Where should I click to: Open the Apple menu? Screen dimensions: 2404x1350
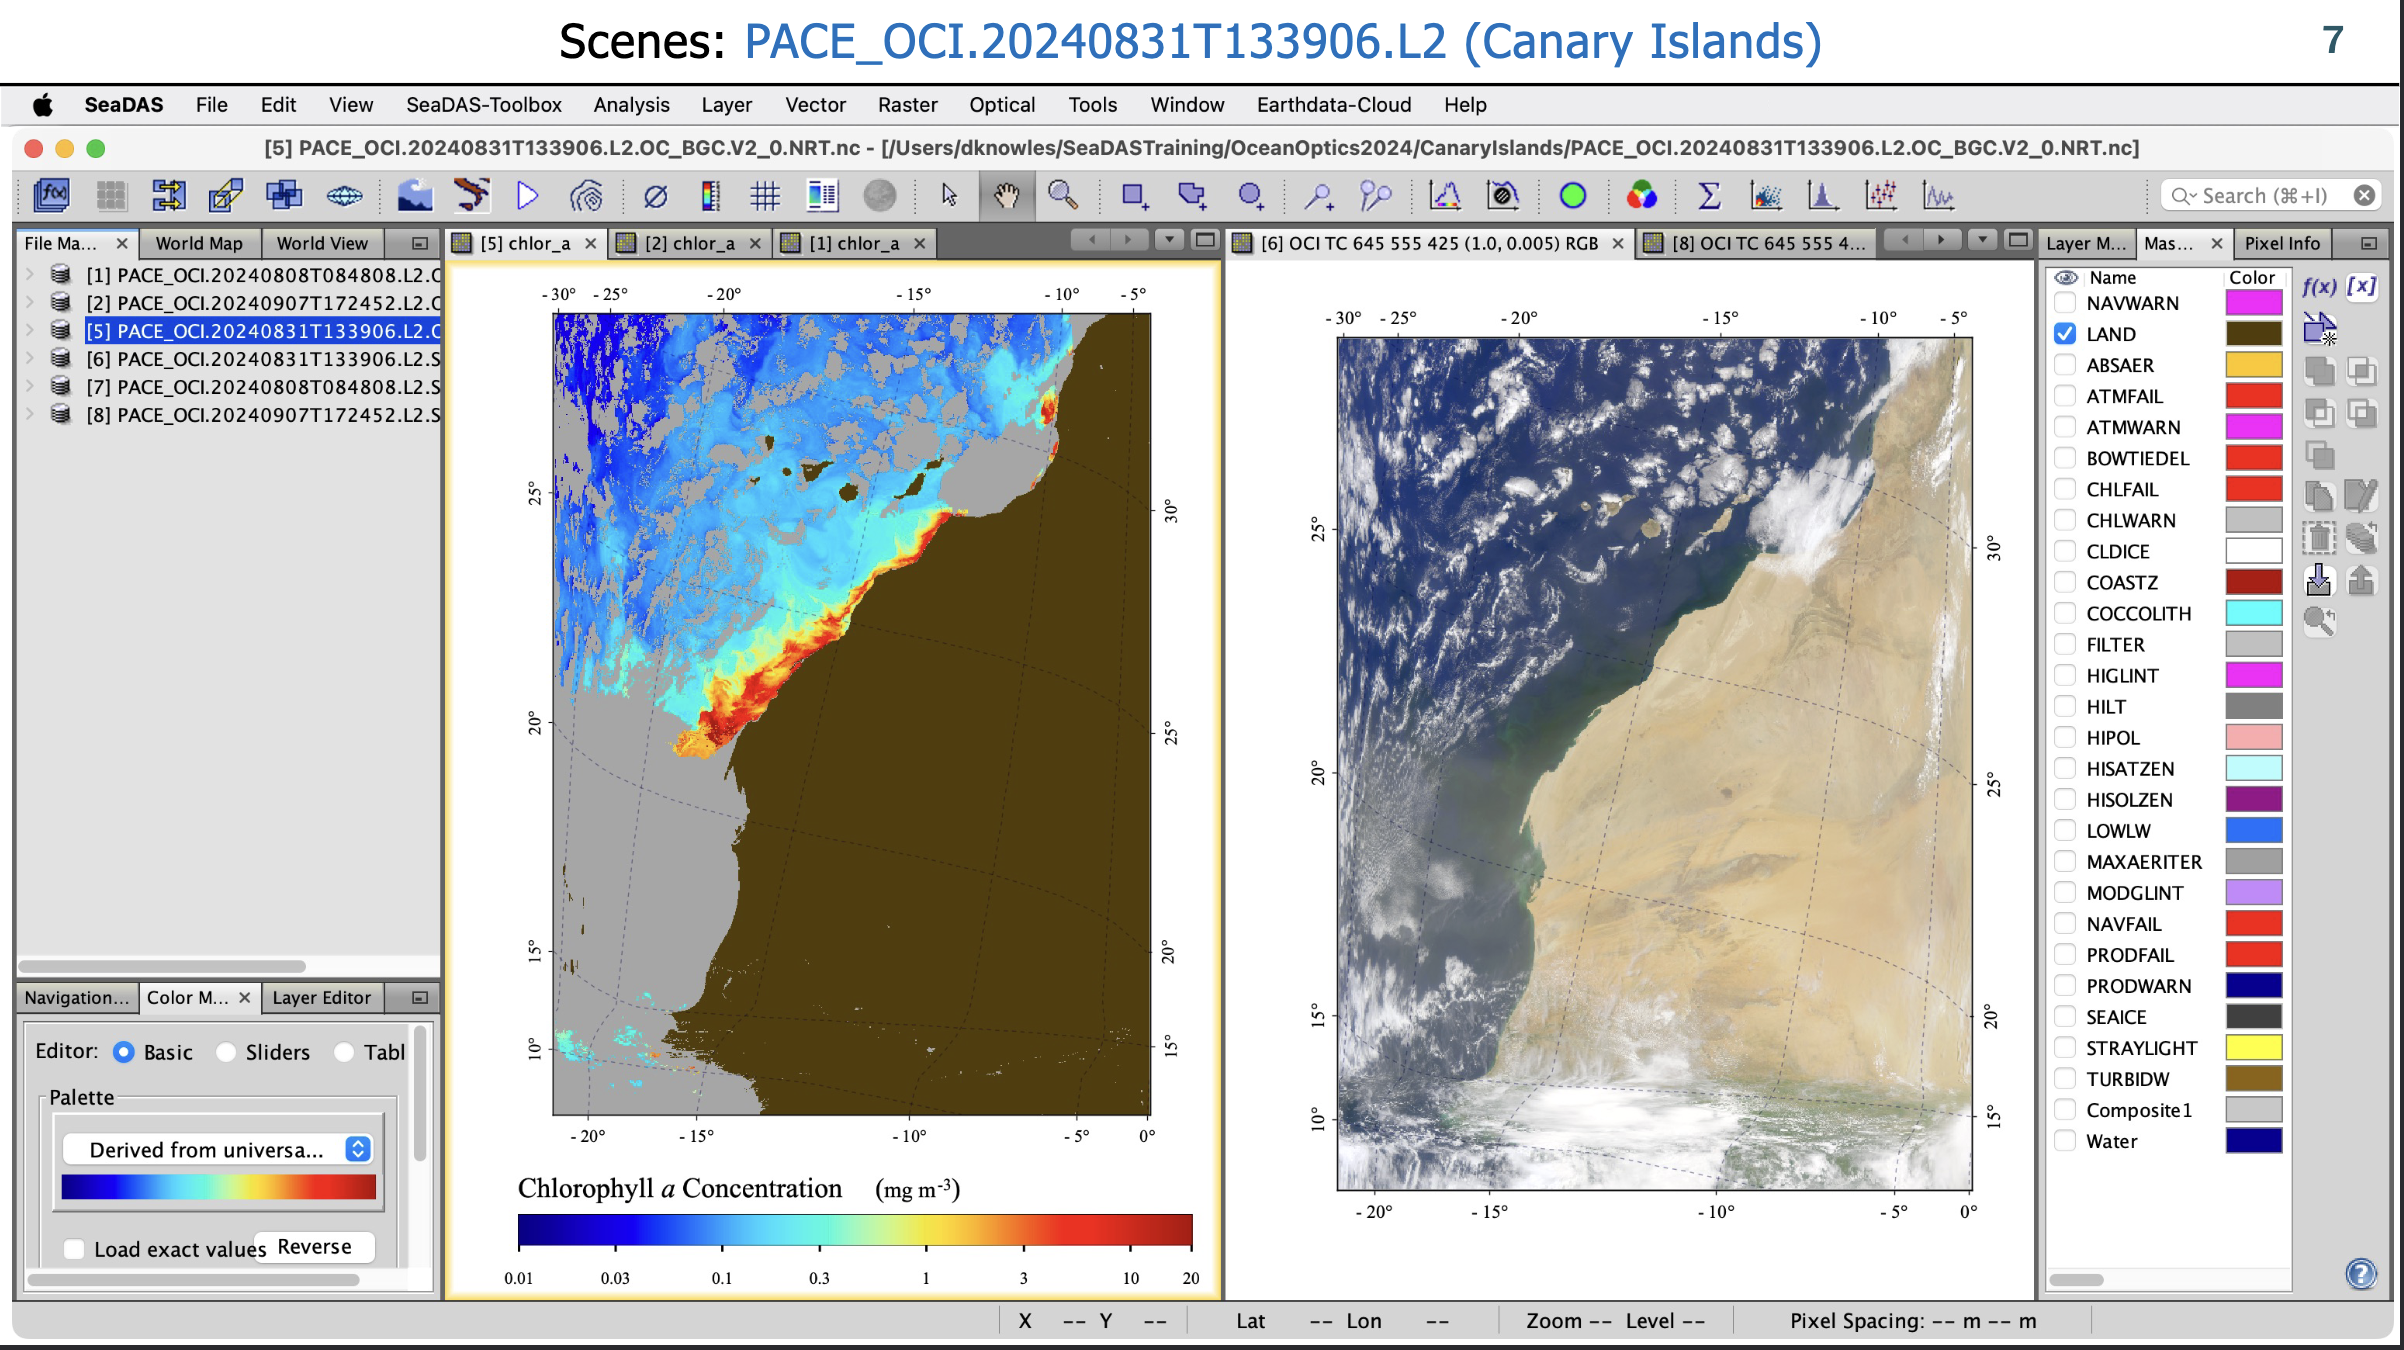tap(42, 104)
